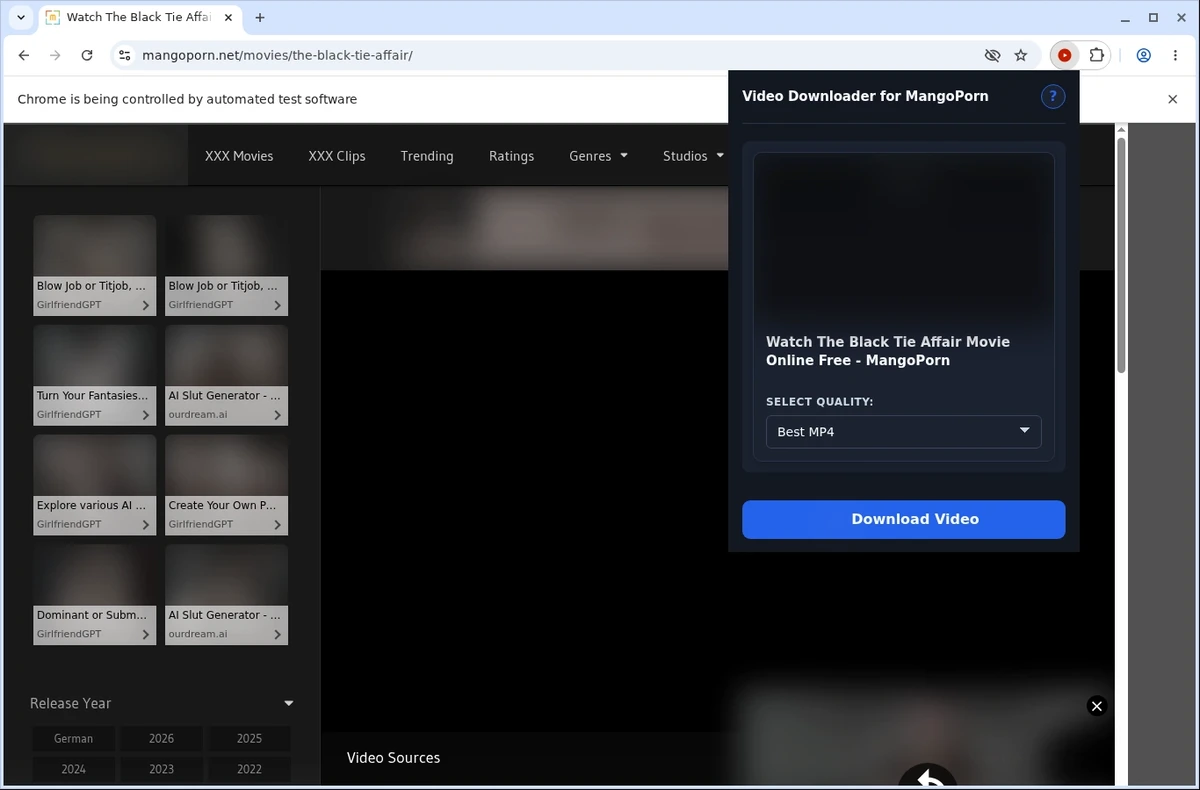Open the Chrome three-dot menu

1175,56
